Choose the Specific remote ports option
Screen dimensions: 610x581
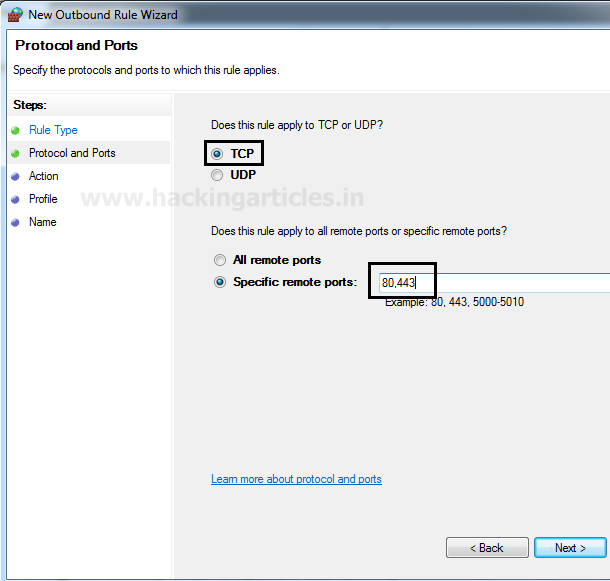pos(220,282)
